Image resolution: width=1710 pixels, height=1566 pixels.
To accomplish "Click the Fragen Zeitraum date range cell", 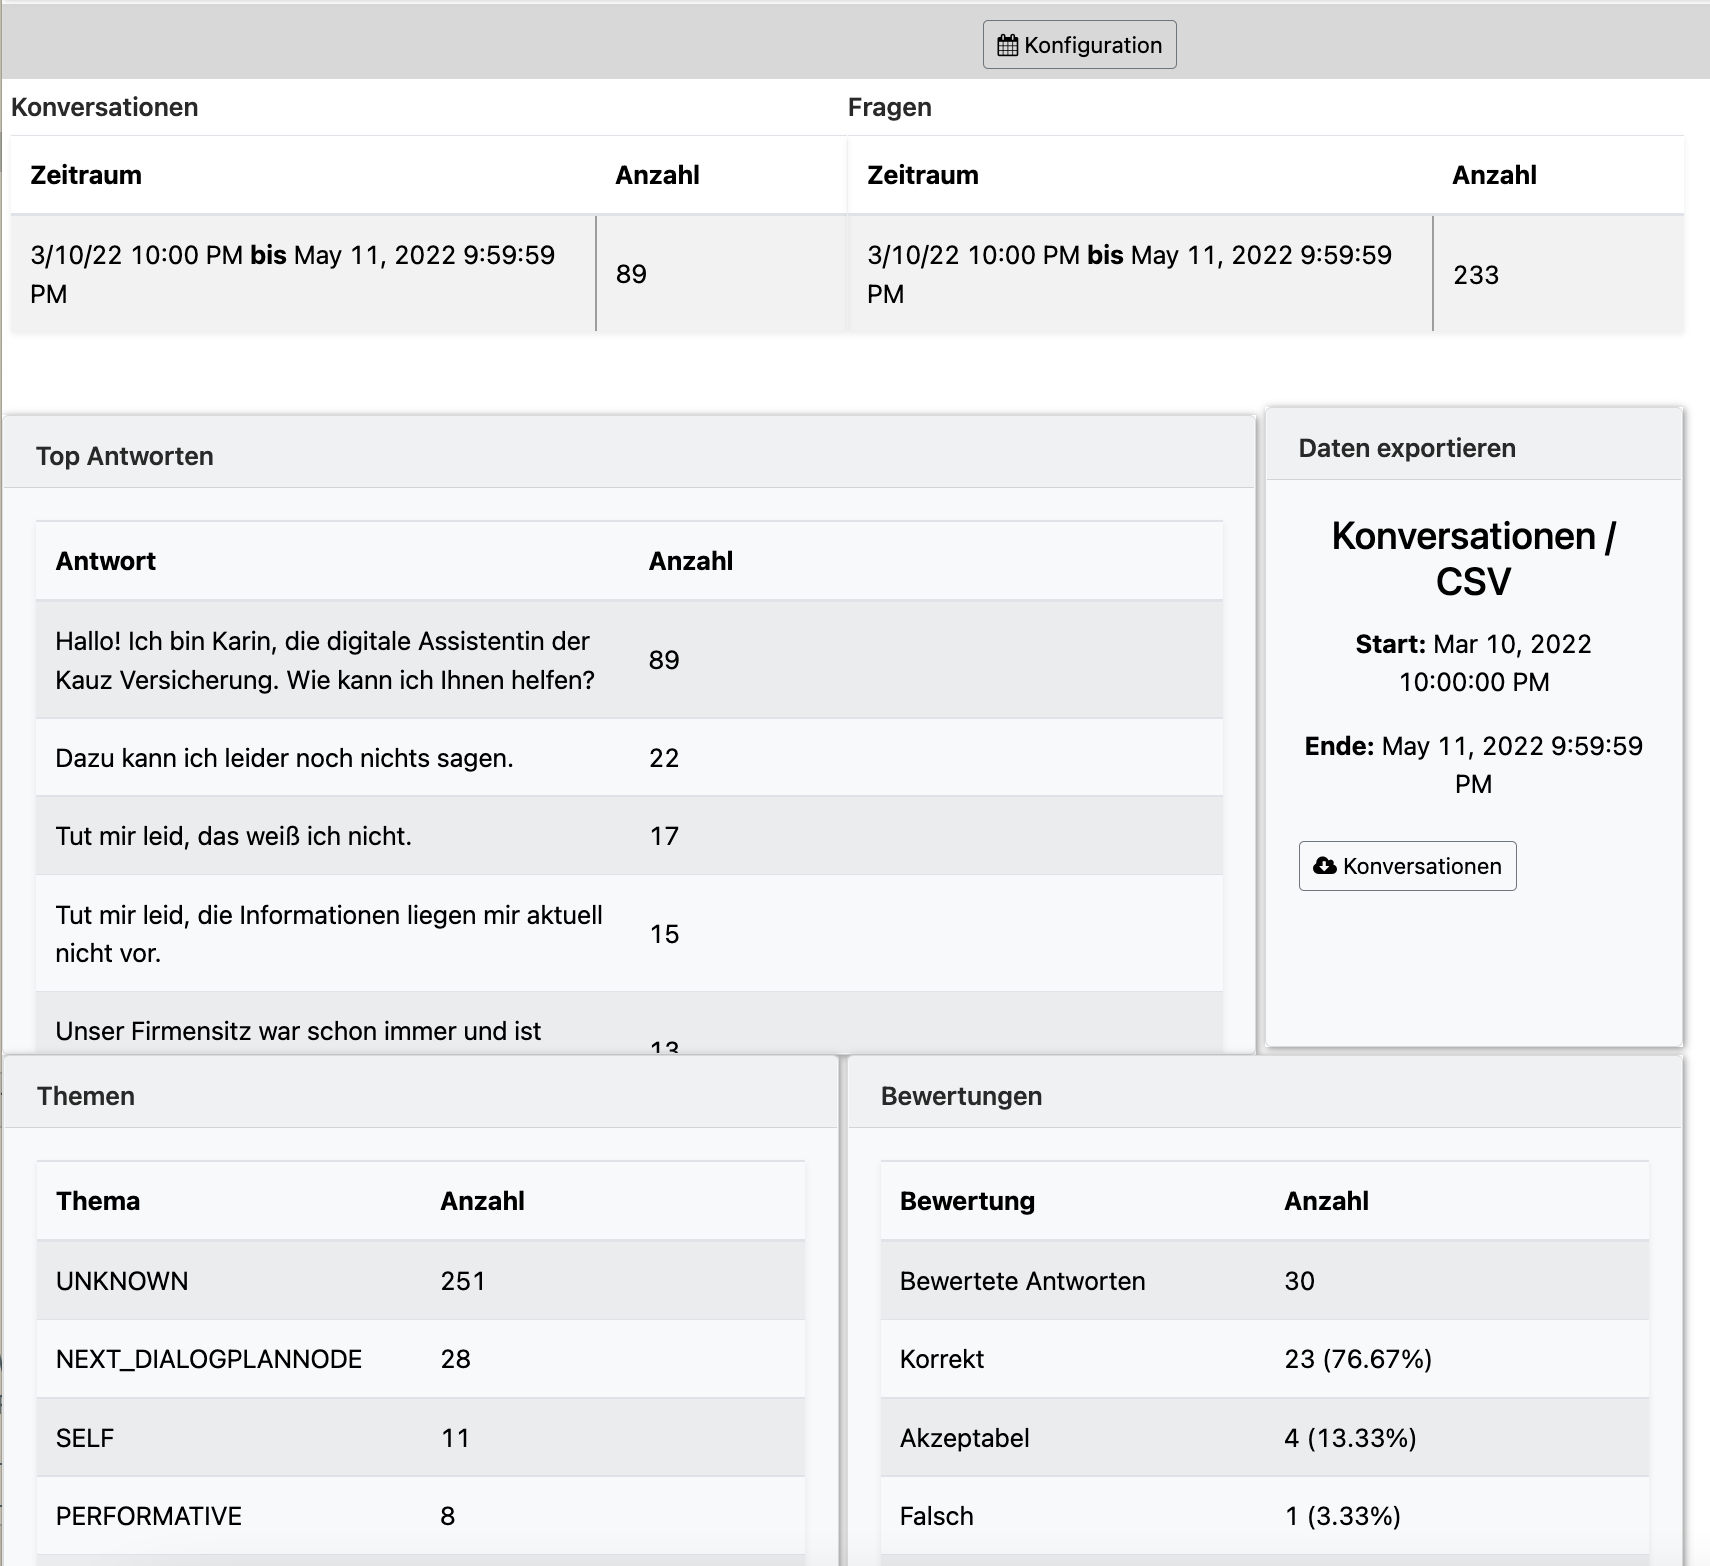I will pyautogui.click(x=1140, y=274).
